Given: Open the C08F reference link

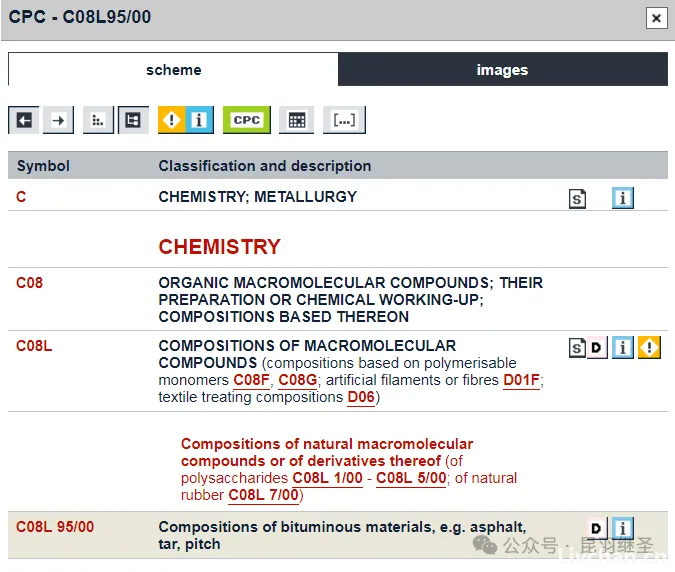Looking at the screenshot, I should point(252,380).
